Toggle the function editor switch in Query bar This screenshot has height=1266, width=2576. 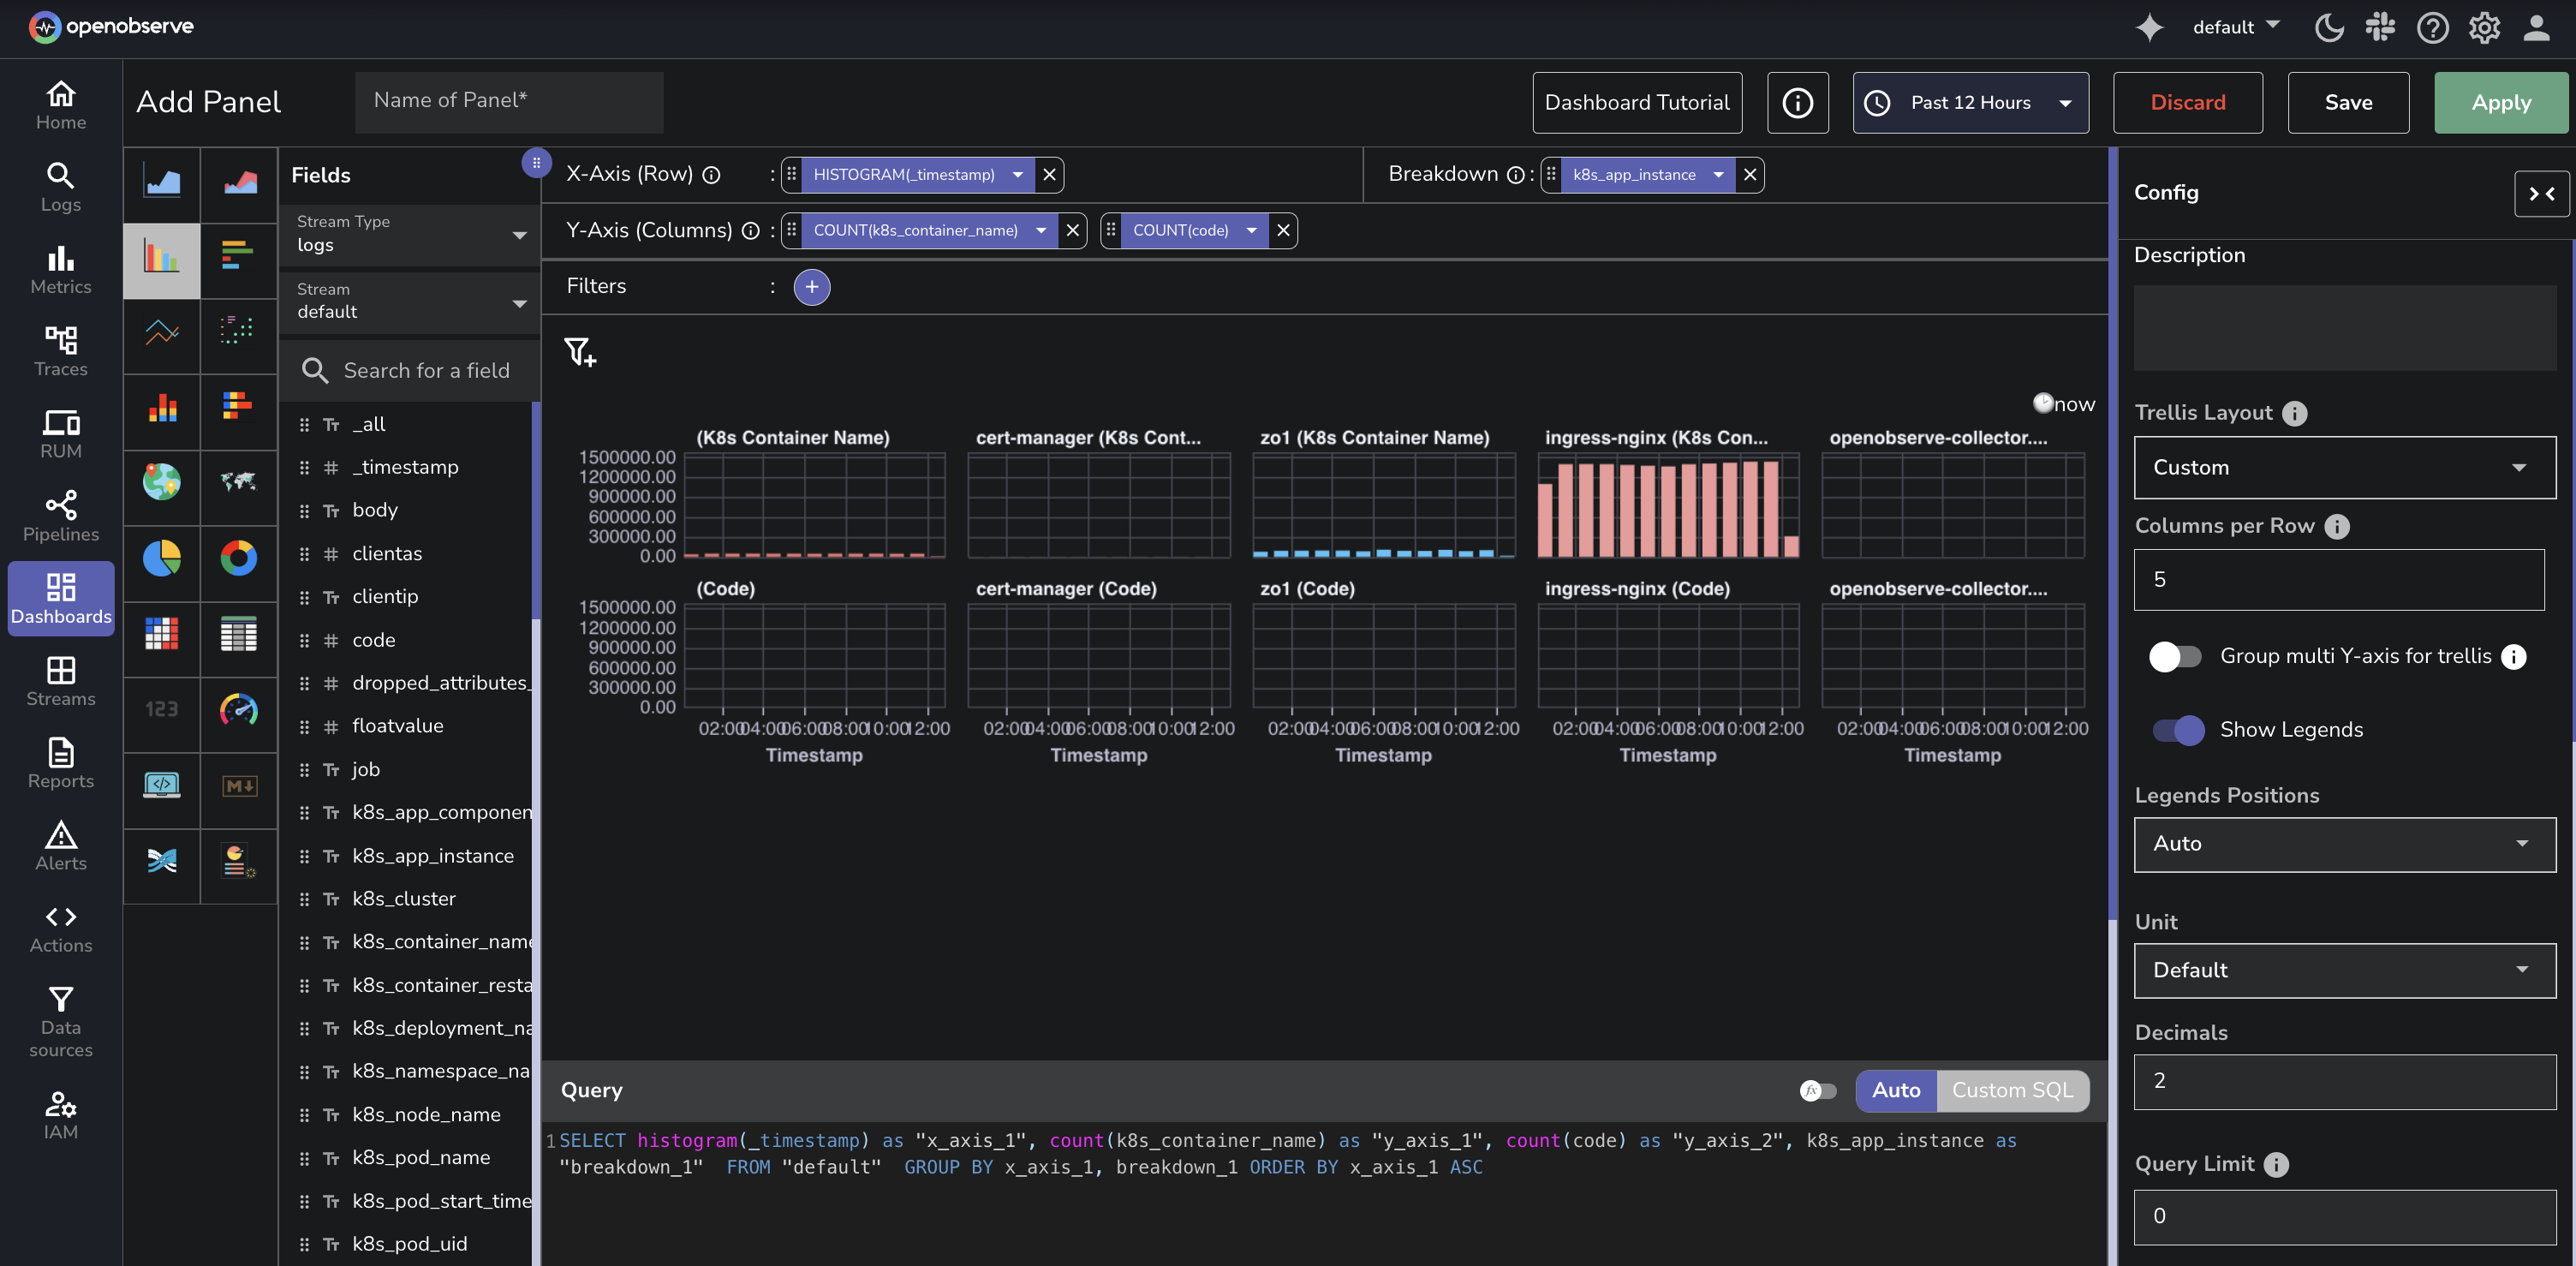pos(1817,1090)
